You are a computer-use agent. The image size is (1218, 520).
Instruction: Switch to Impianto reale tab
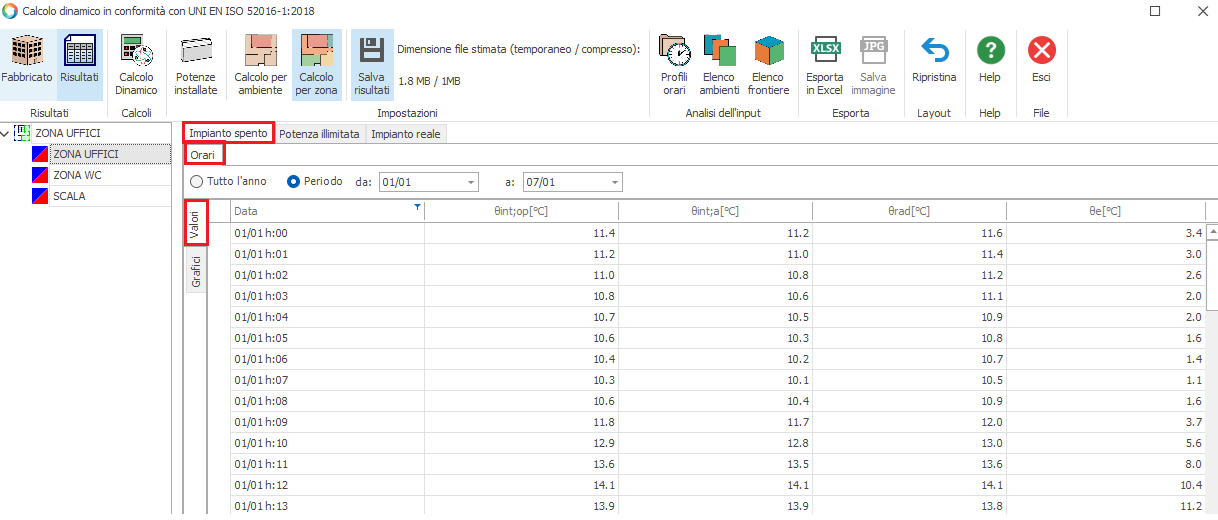click(x=405, y=133)
